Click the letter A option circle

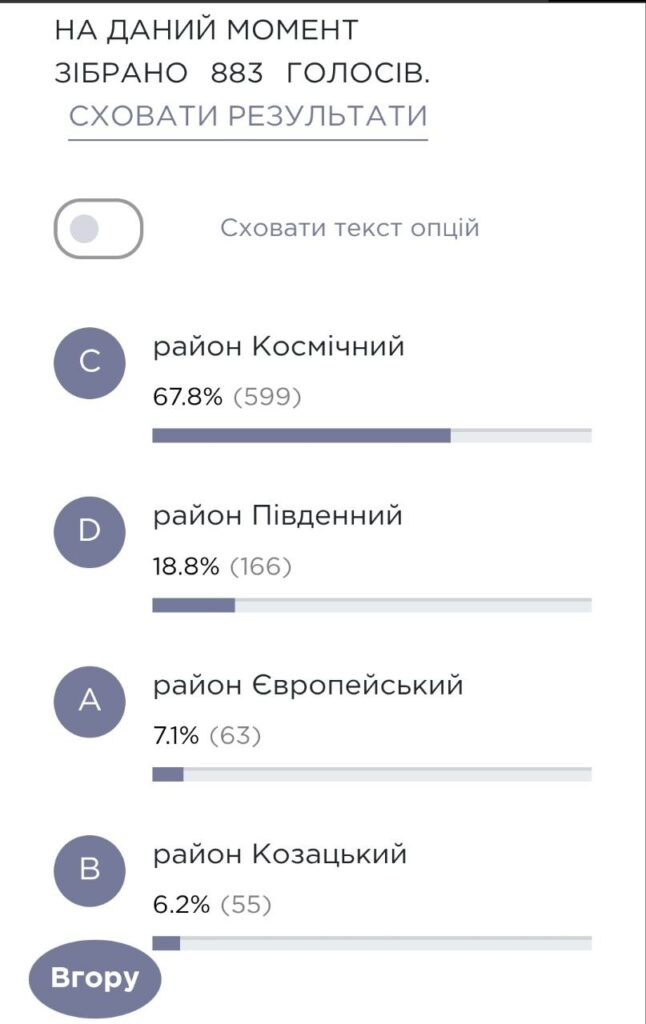[90, 701]
